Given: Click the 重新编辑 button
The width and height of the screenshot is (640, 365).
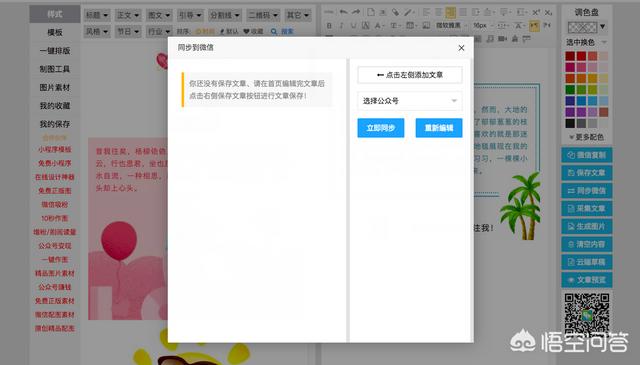Looking at the screenshot, I should 439,128.
